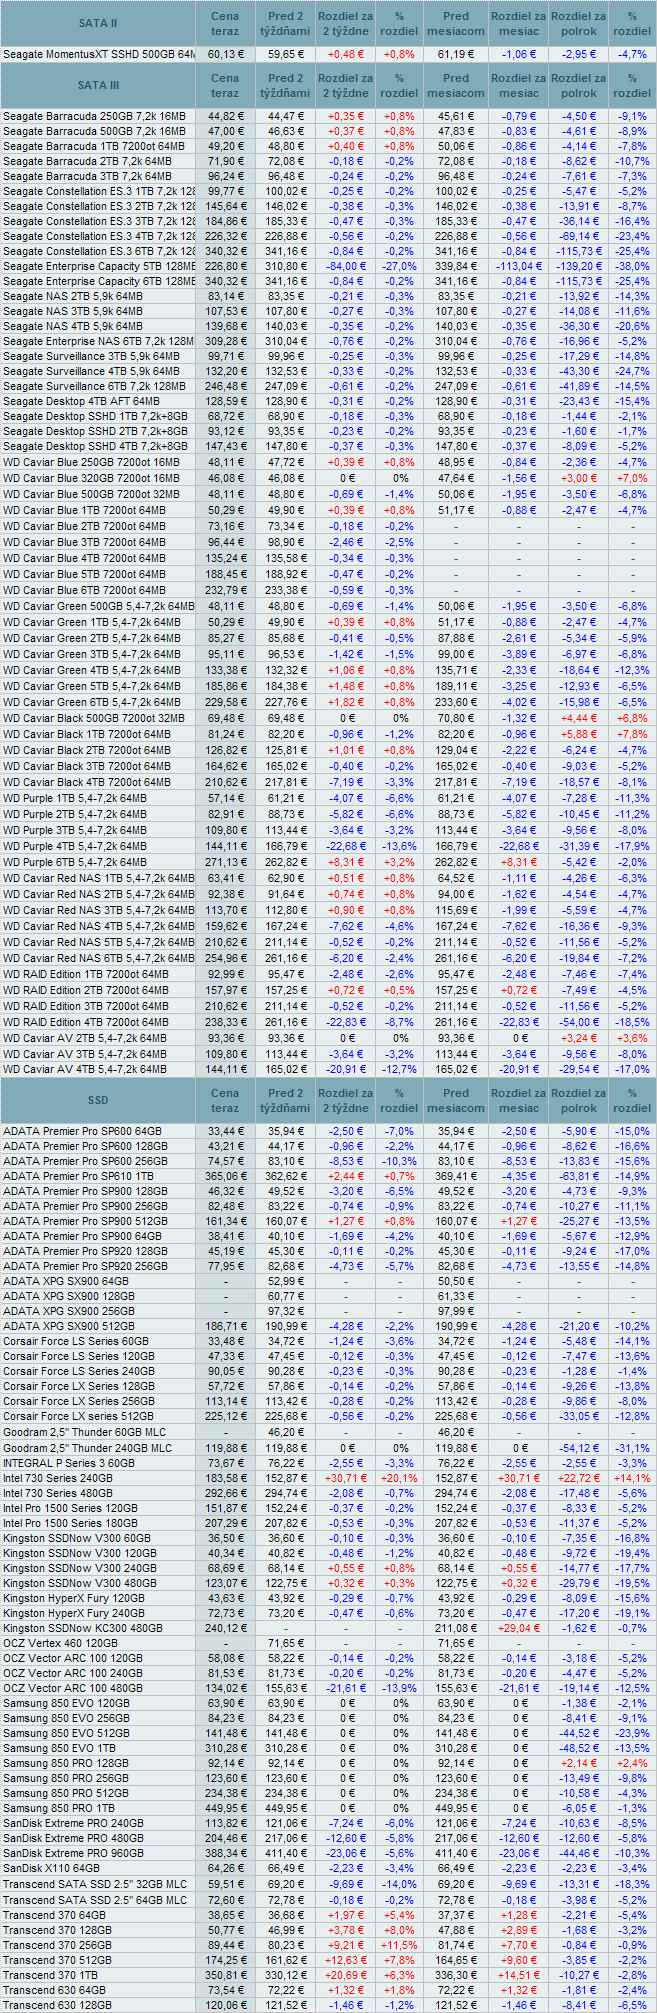
Task: Click the 365,06 € current price
Action: pyautogui.click(x=225, y=1176)
